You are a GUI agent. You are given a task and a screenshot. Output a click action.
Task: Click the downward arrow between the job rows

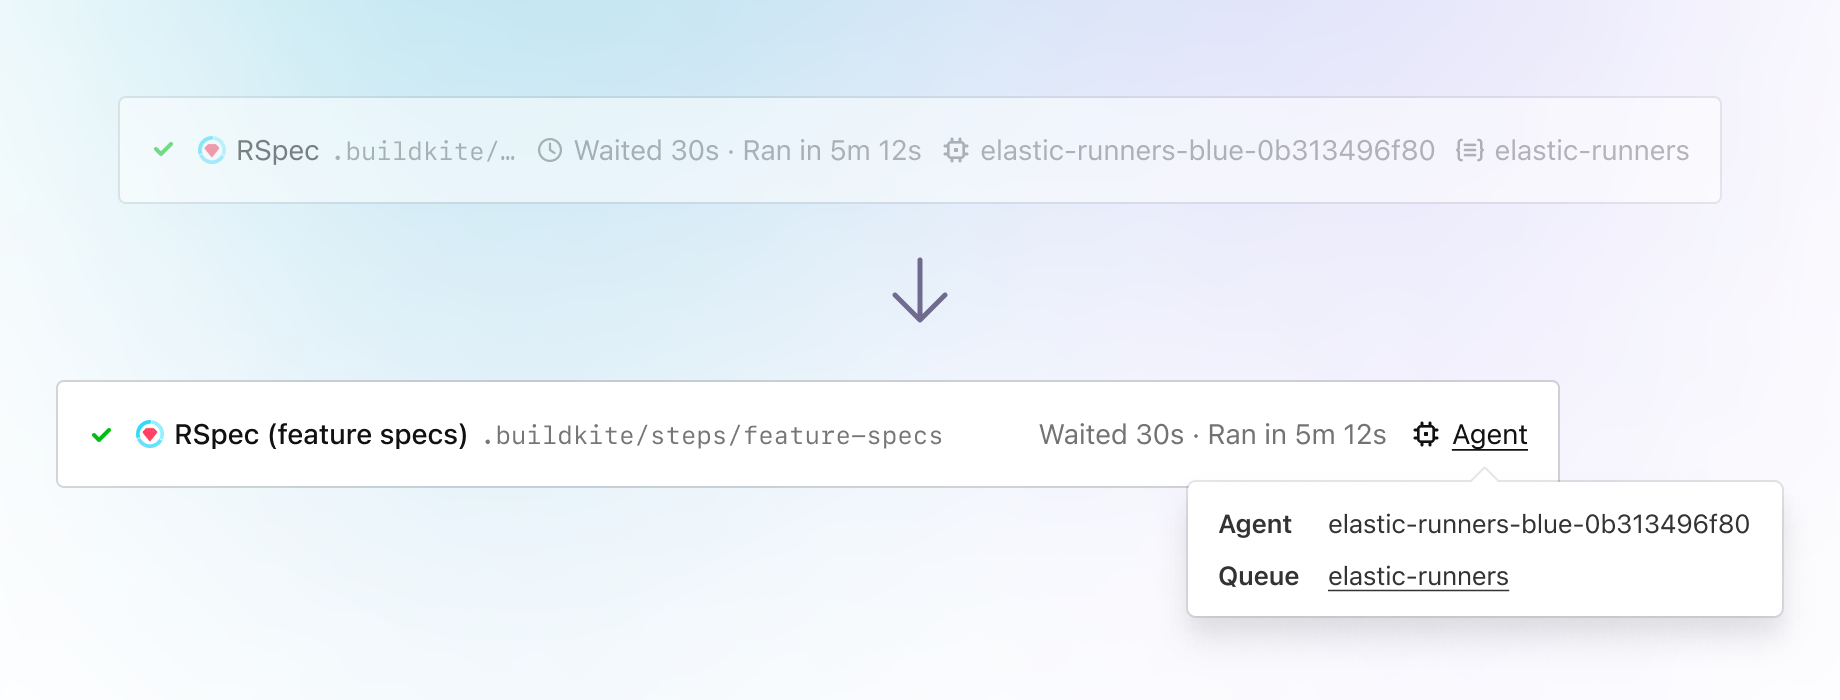point(920,290)
